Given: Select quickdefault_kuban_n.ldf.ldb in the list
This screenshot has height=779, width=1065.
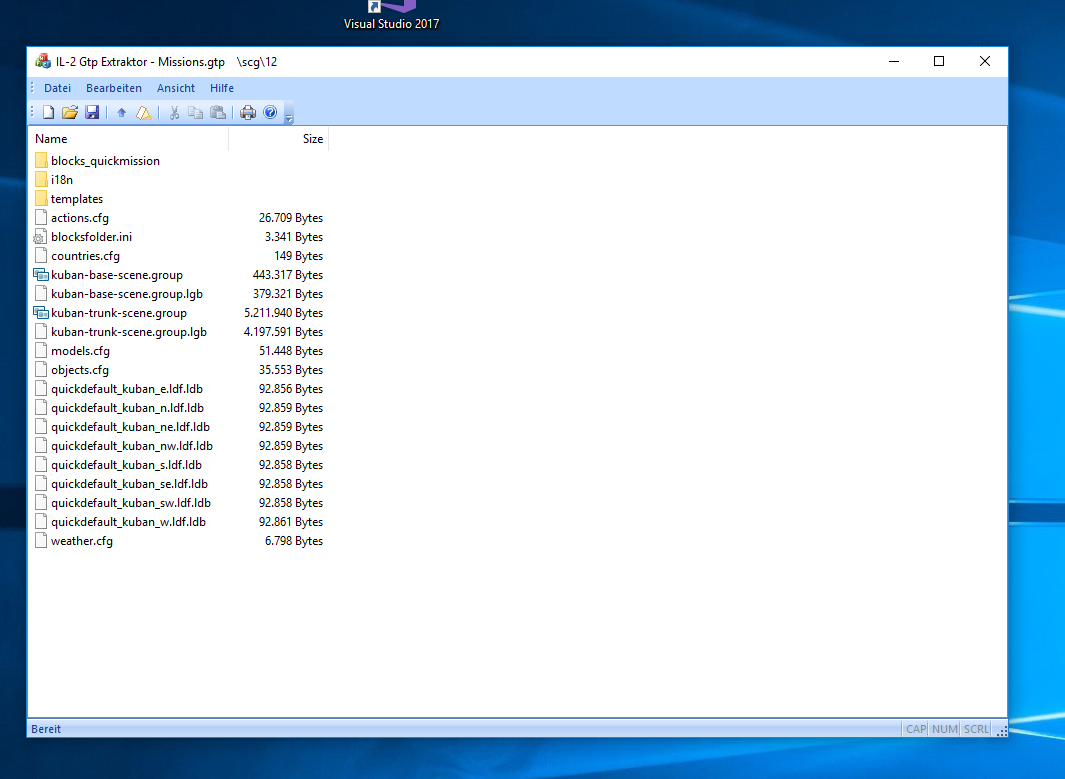Looking at the screenshot, I should [x=128, y=408].
